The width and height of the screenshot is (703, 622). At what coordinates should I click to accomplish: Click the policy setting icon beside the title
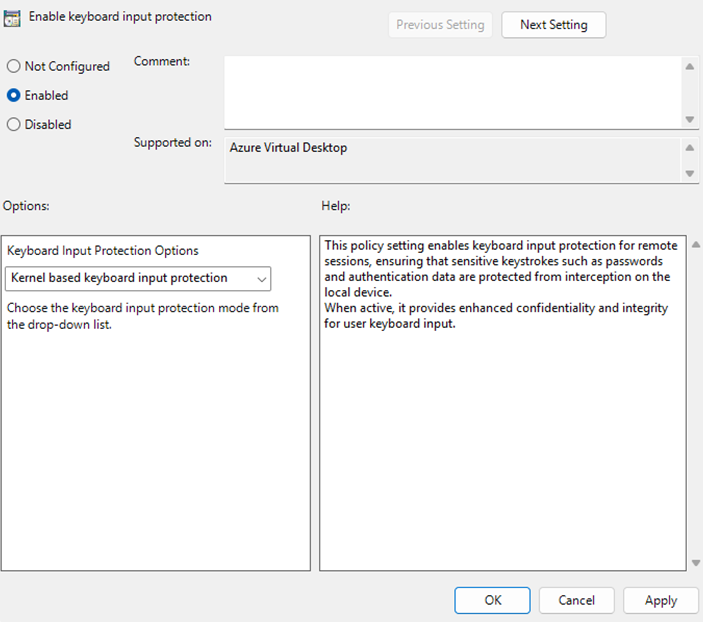[13, 18]
